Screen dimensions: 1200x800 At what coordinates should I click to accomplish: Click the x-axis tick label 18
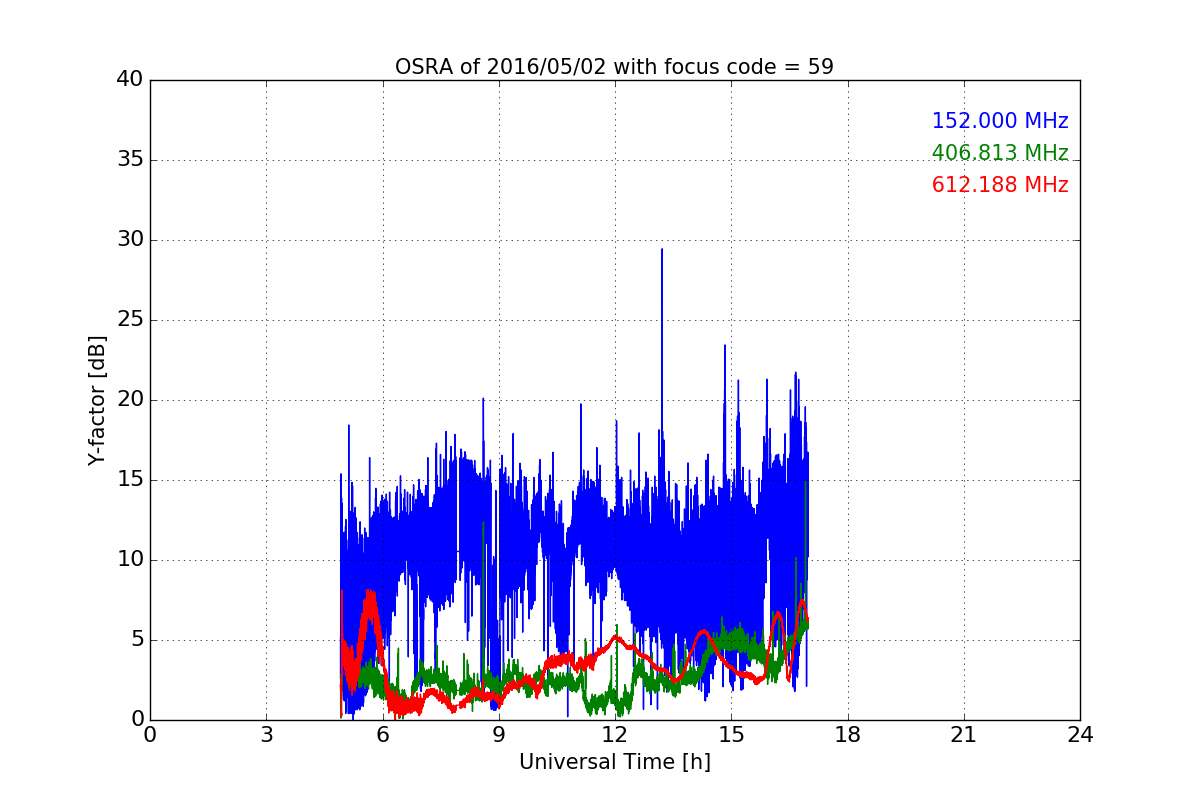tap(847, 735)
